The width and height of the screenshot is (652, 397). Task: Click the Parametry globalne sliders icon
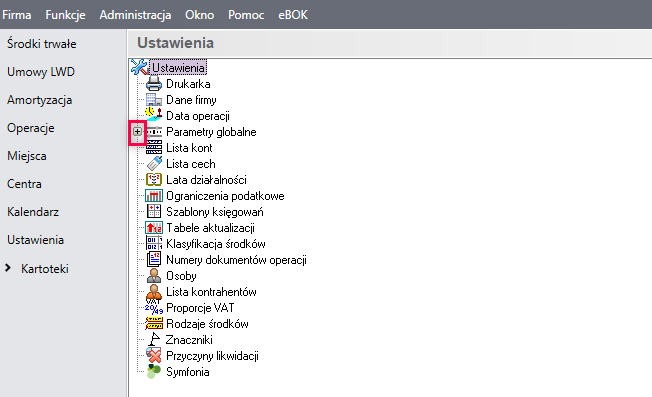pos(154,132)
